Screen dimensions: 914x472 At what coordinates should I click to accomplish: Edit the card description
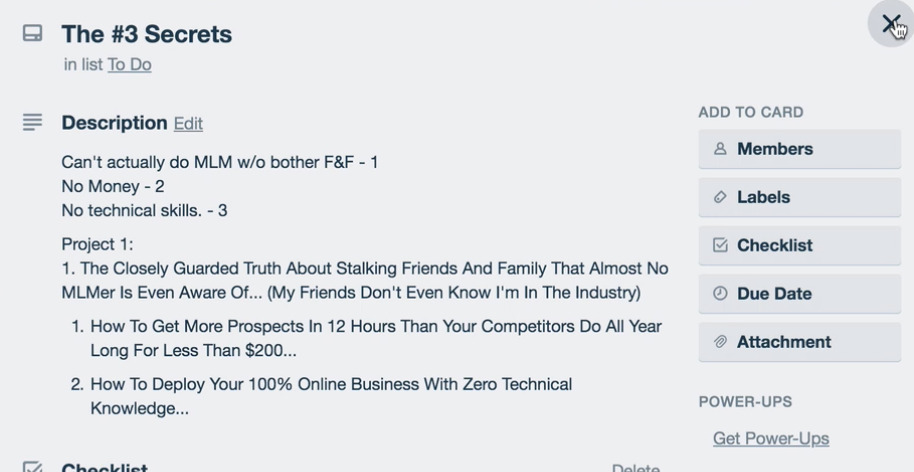[188, 124]
